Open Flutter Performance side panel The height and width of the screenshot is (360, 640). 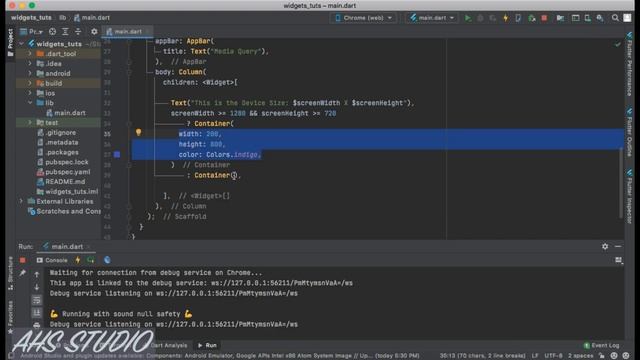(x=629, y=64)
